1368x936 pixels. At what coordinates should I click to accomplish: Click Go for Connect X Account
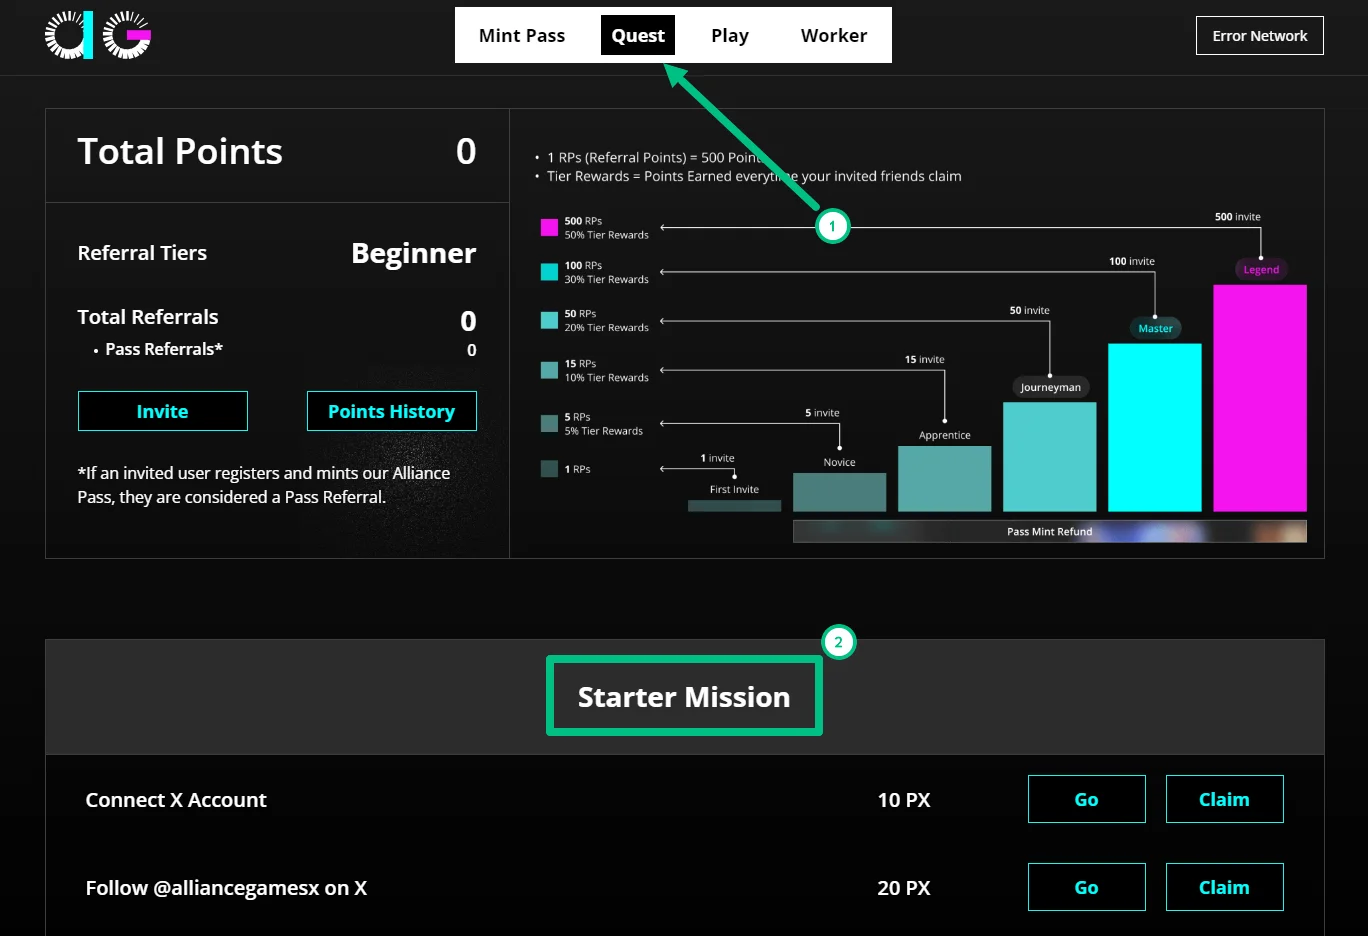click(x=1087, y=799)
